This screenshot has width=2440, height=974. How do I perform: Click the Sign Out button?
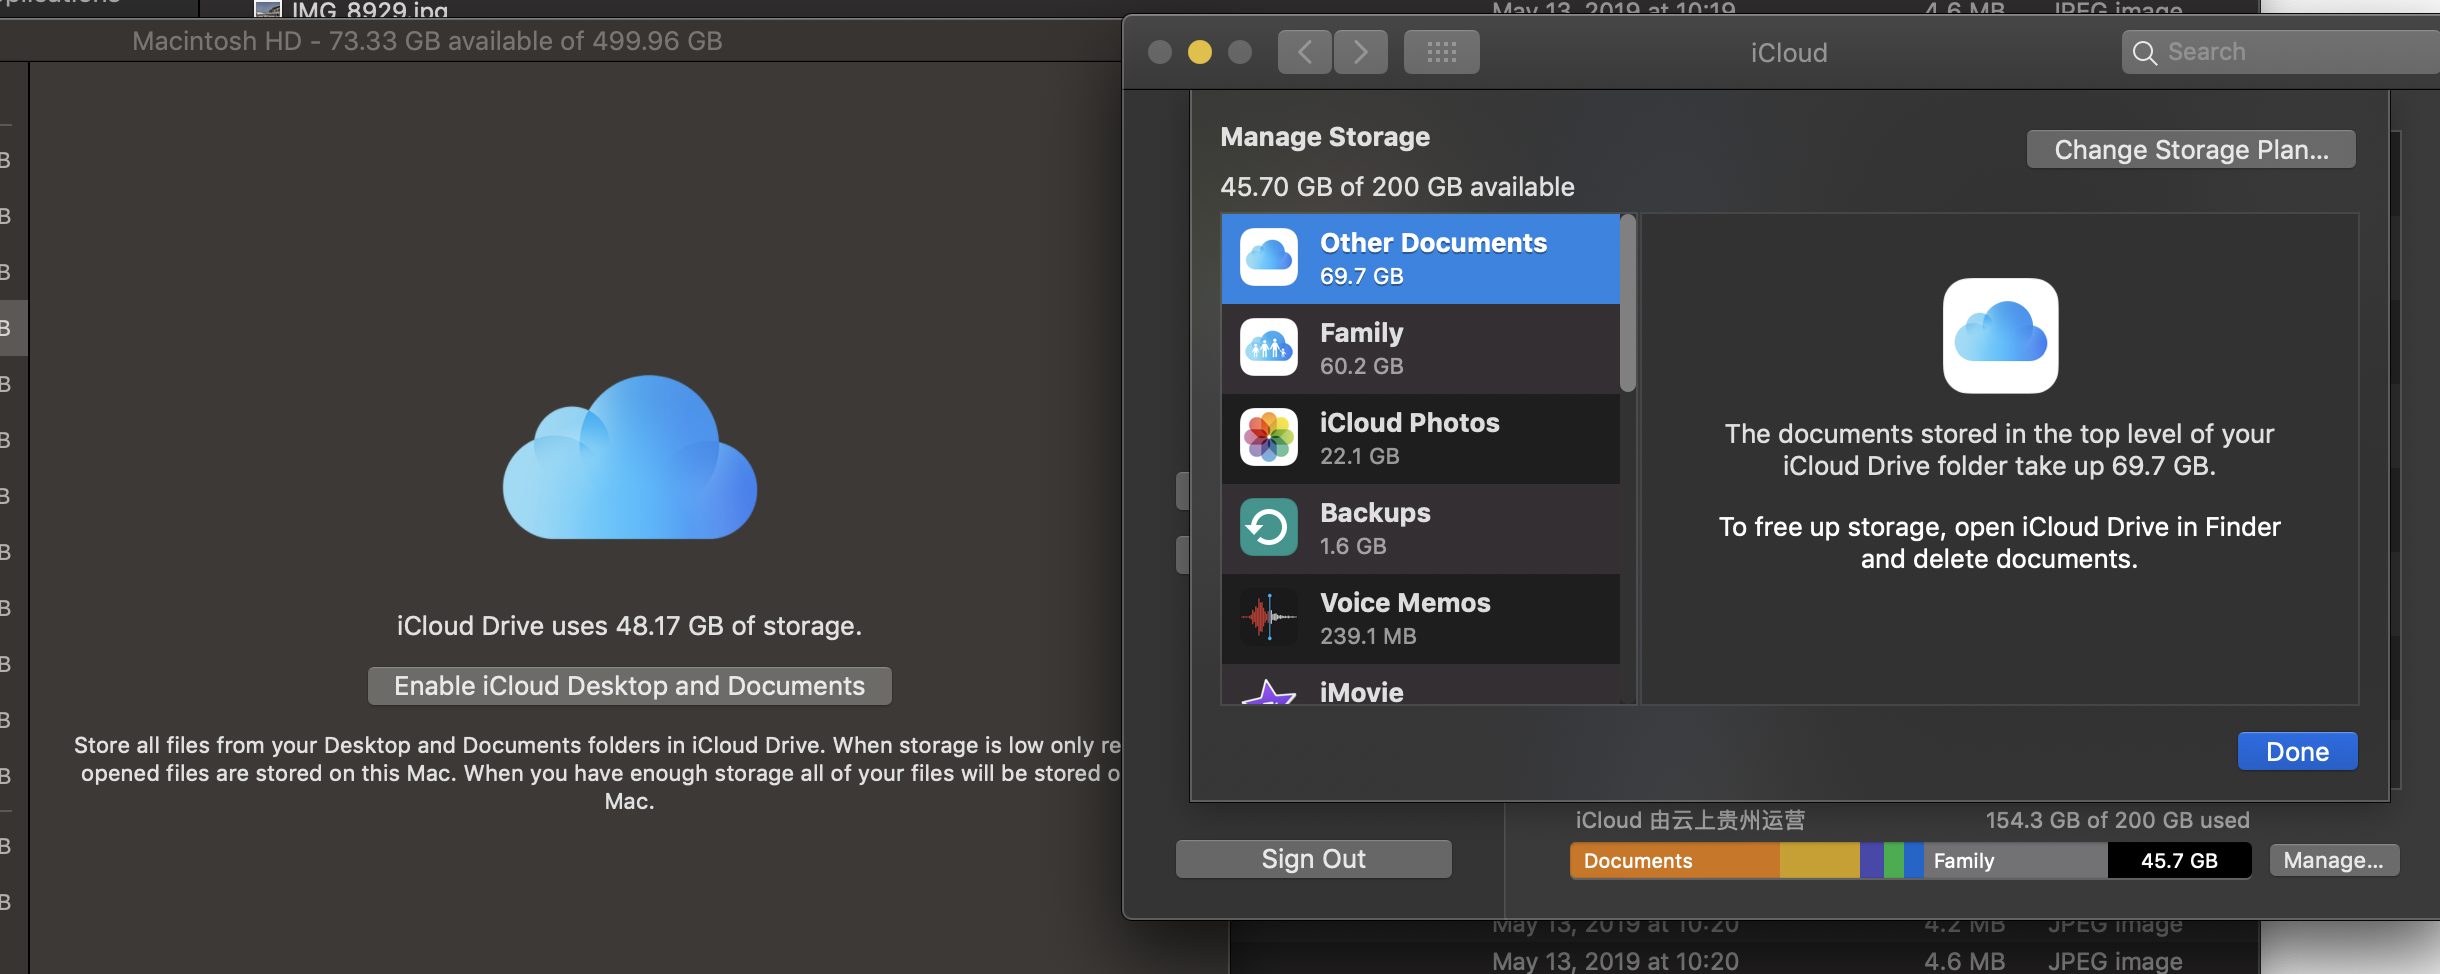click(x=1313, y=859)
